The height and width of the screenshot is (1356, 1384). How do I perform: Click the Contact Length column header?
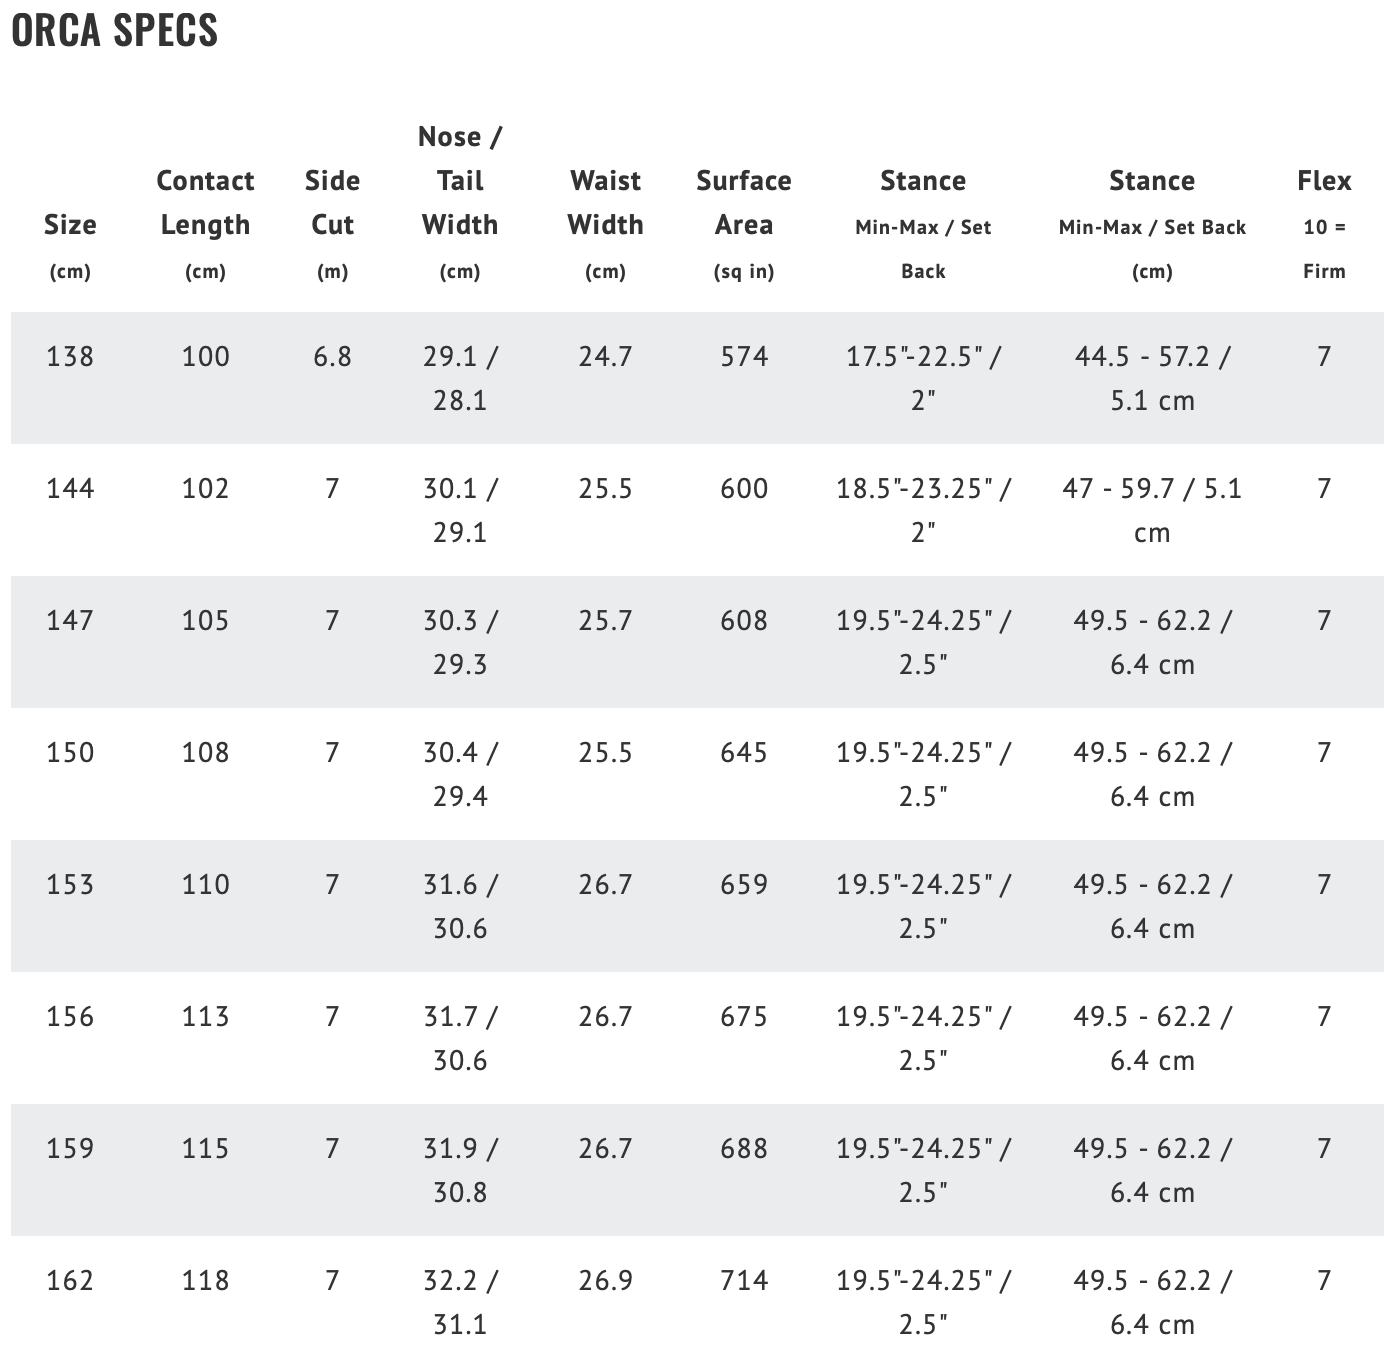[x=205, y=203]
